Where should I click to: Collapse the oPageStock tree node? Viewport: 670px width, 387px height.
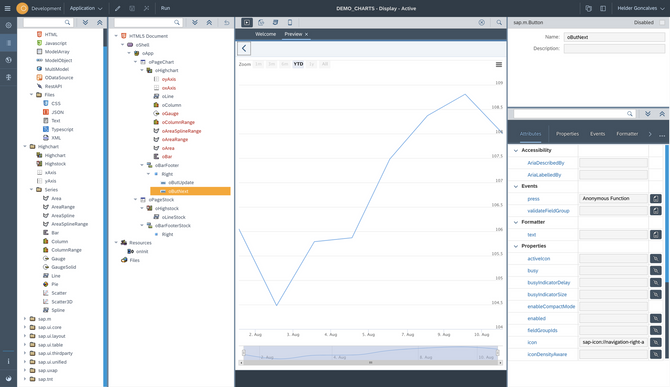point(136,199)
